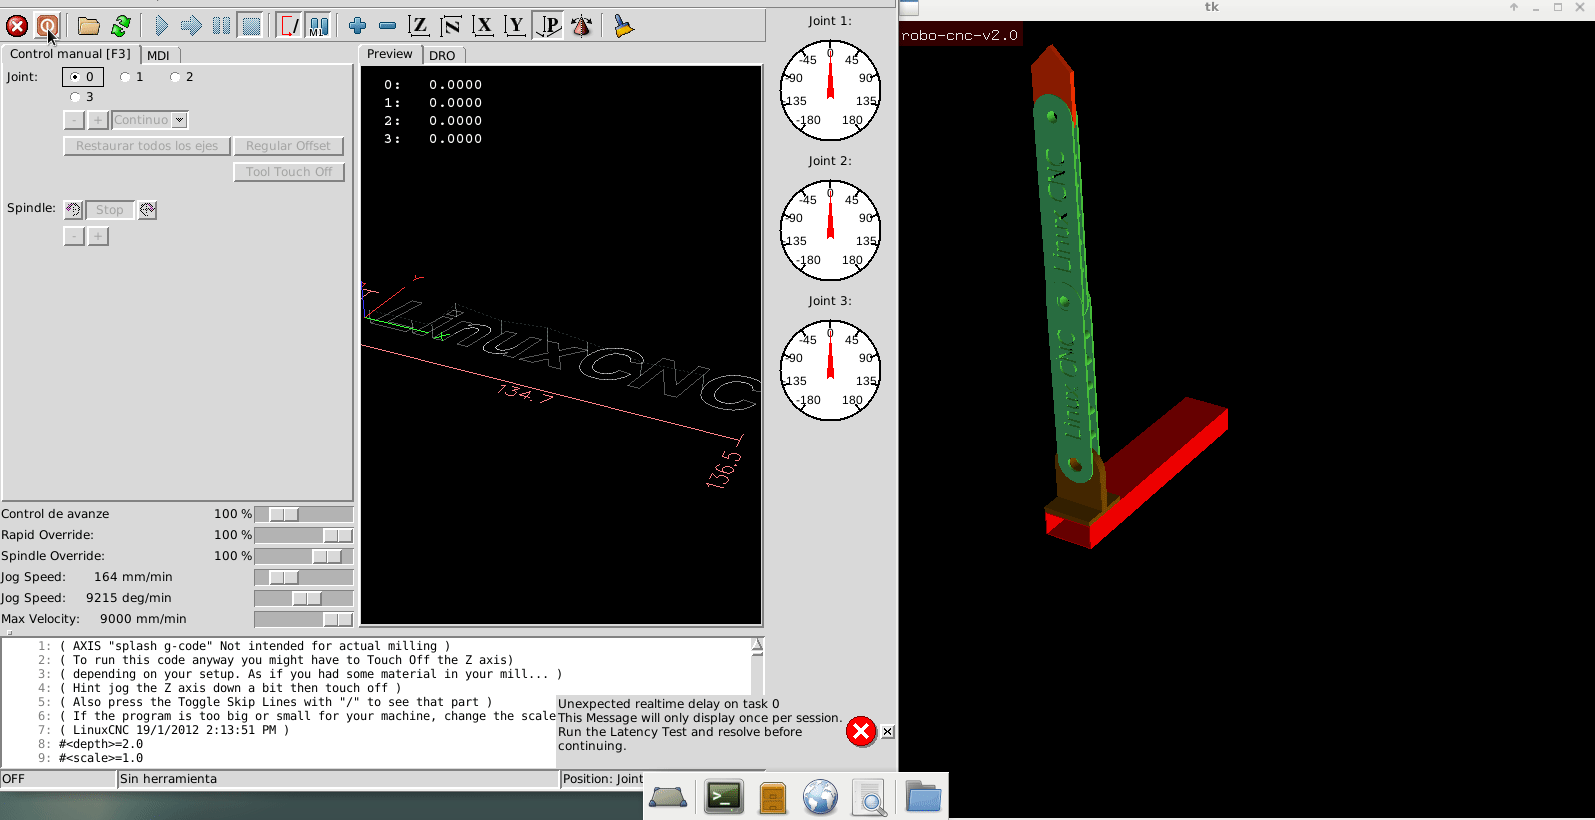The height and width of the screenshot is (820, 1595).
Task: Toggle the red Emergency Stop button
Action: tap(17, 26)
